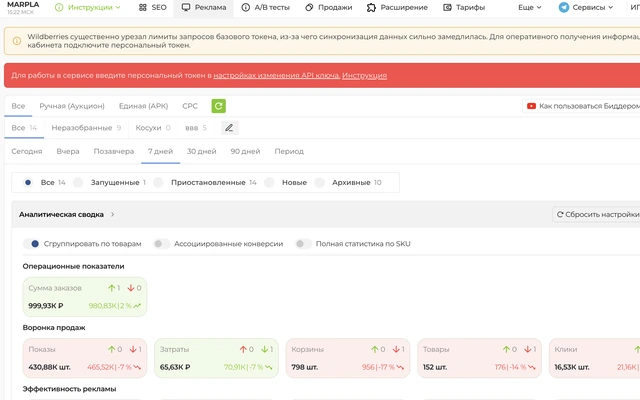Click red down arrow in Показы card
Image resolution: width=640 pixels, height=400 pixels.
click(x=133, y=349)
